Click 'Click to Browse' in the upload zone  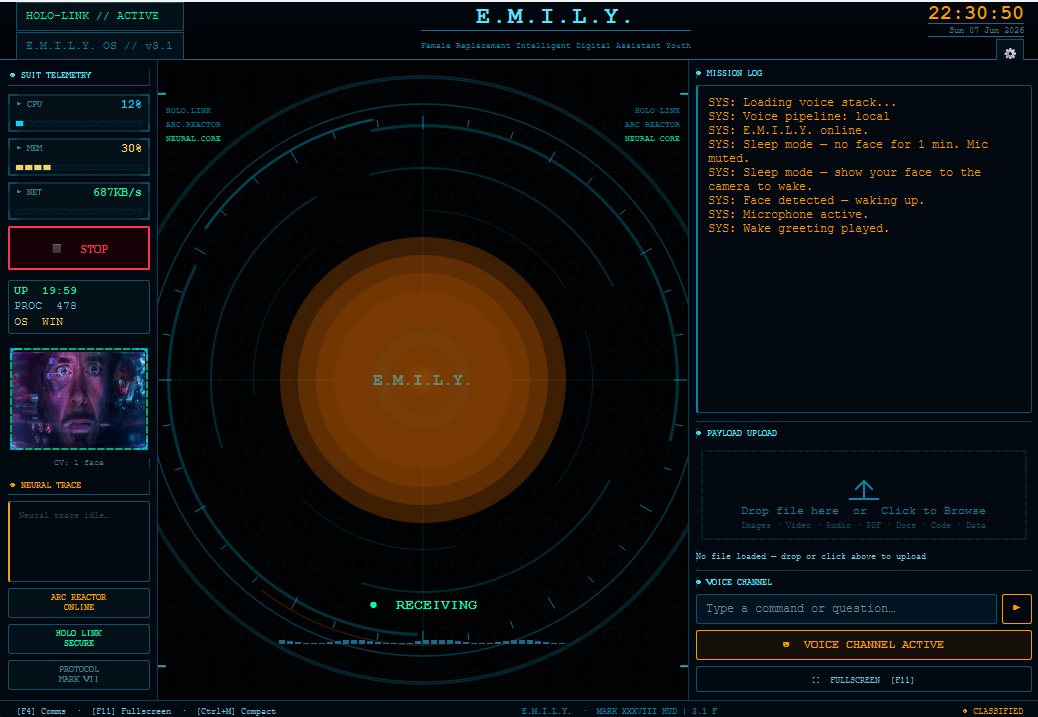(933, 510)
